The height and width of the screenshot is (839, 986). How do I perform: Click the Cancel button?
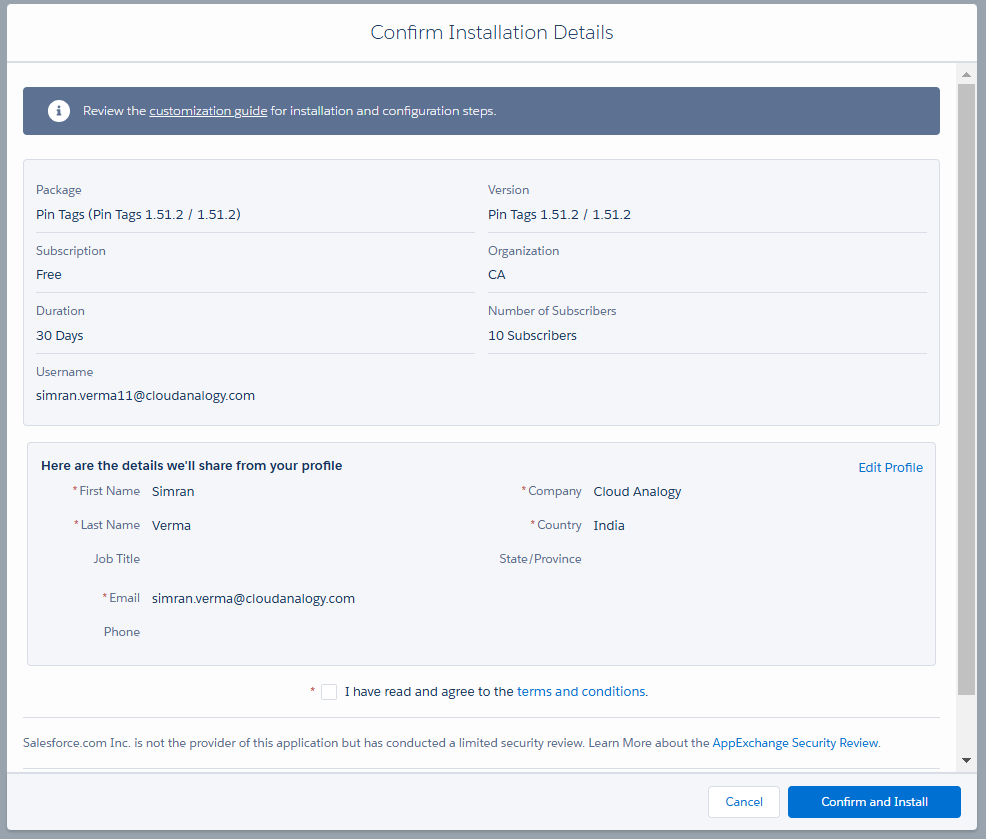(744, 802)
